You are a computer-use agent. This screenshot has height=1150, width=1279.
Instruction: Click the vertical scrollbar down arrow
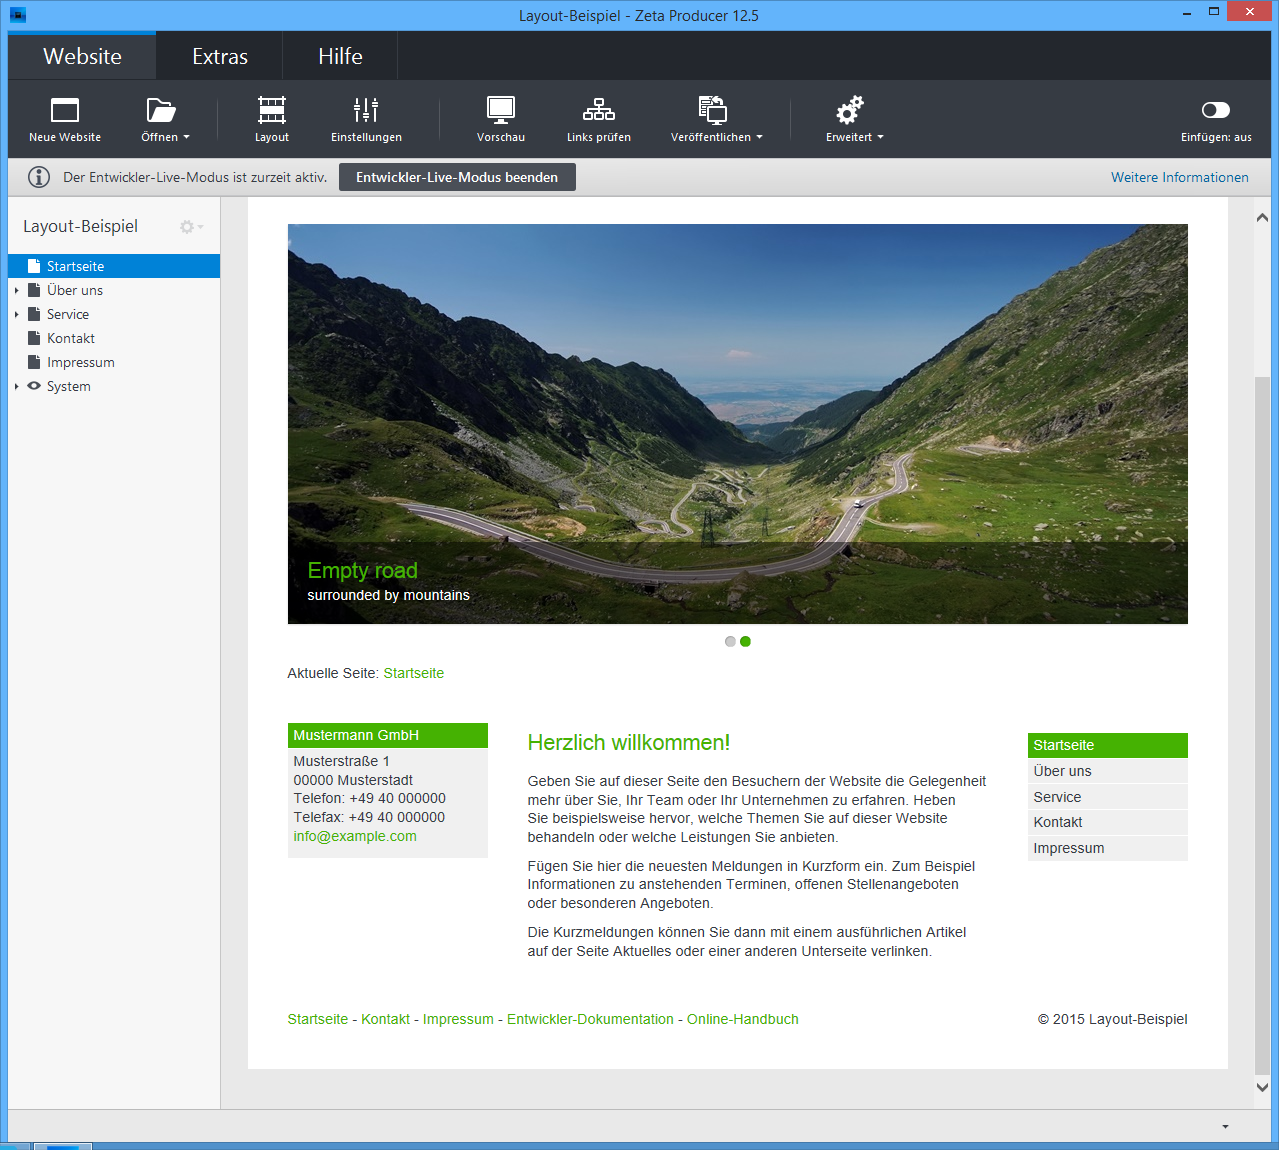[1262, 1087]
